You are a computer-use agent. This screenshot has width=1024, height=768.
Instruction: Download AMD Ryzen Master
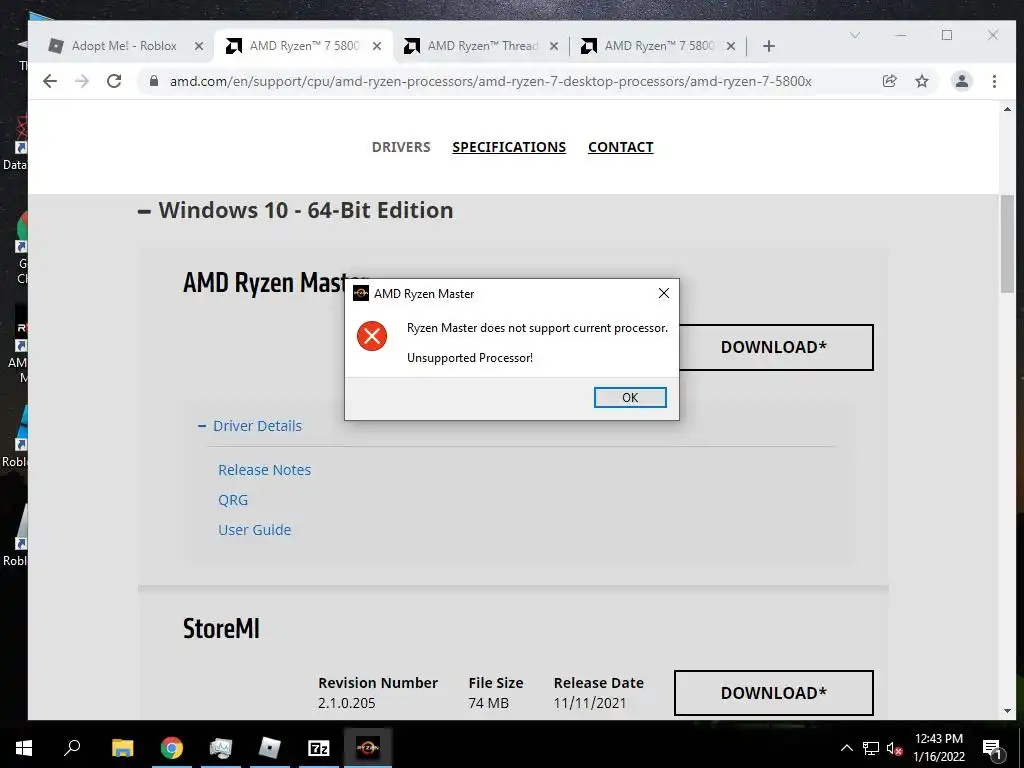click(773, 347)
